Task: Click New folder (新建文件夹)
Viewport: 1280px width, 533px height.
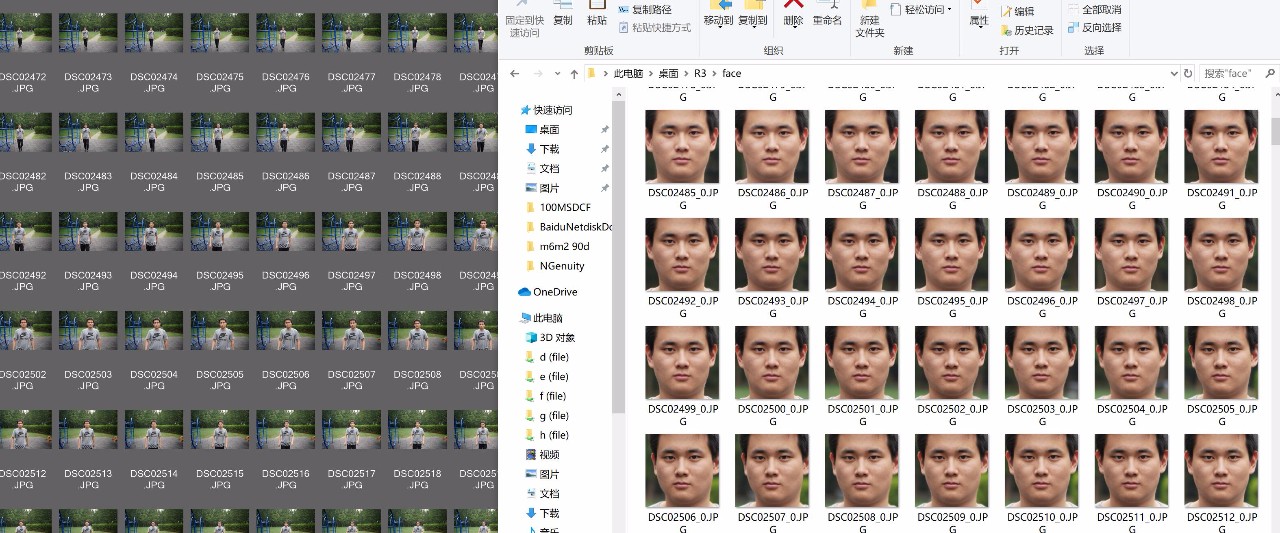Action: [x=870, y=20]
